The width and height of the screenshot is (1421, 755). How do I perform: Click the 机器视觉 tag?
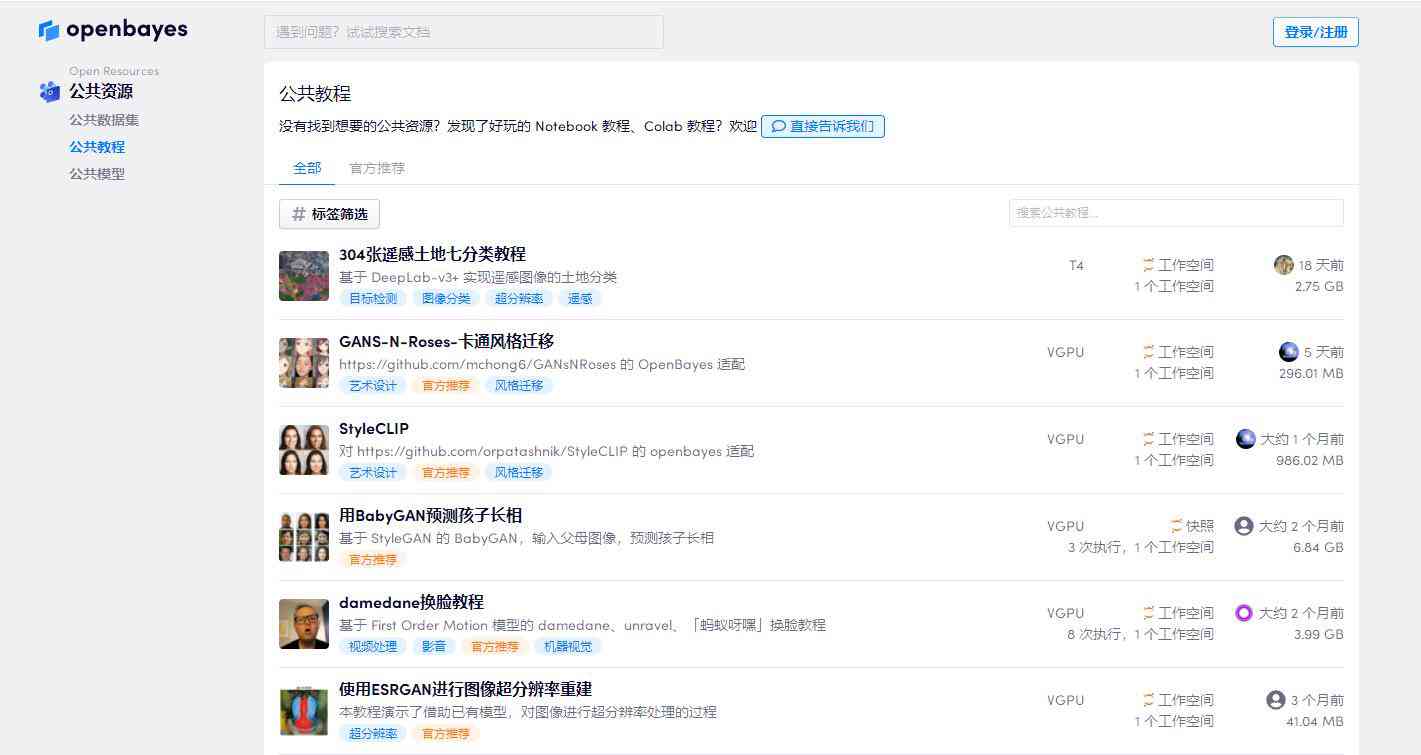568,646
